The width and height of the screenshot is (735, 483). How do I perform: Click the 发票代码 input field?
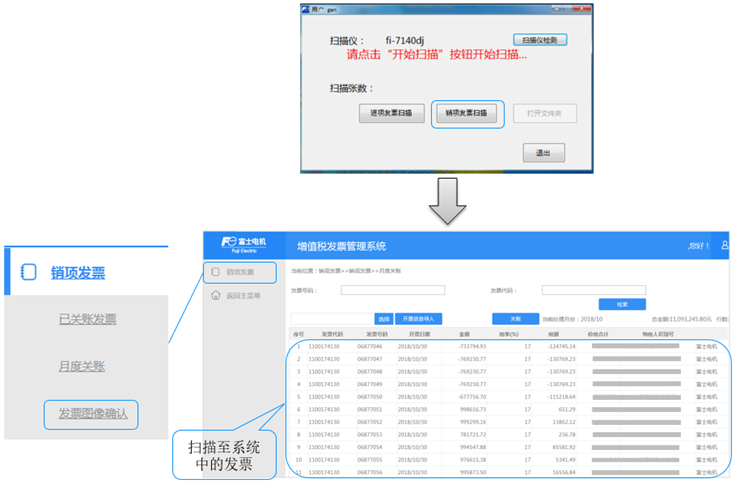click(x=593, y=291)
